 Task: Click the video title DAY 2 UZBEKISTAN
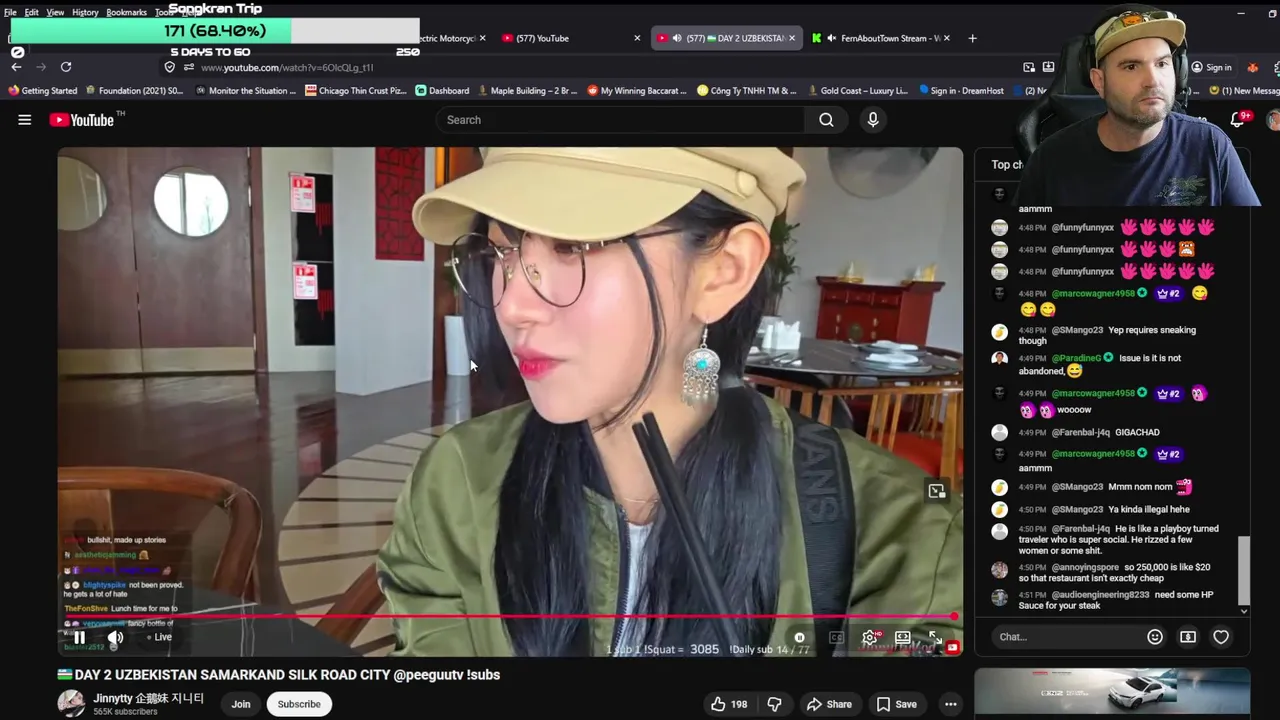tap(279, 675)
